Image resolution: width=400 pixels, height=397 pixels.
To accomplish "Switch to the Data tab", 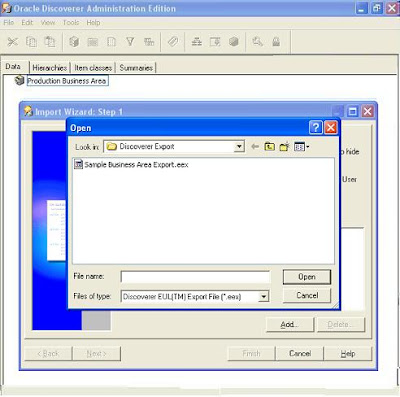I will click(x=13, y=67).
